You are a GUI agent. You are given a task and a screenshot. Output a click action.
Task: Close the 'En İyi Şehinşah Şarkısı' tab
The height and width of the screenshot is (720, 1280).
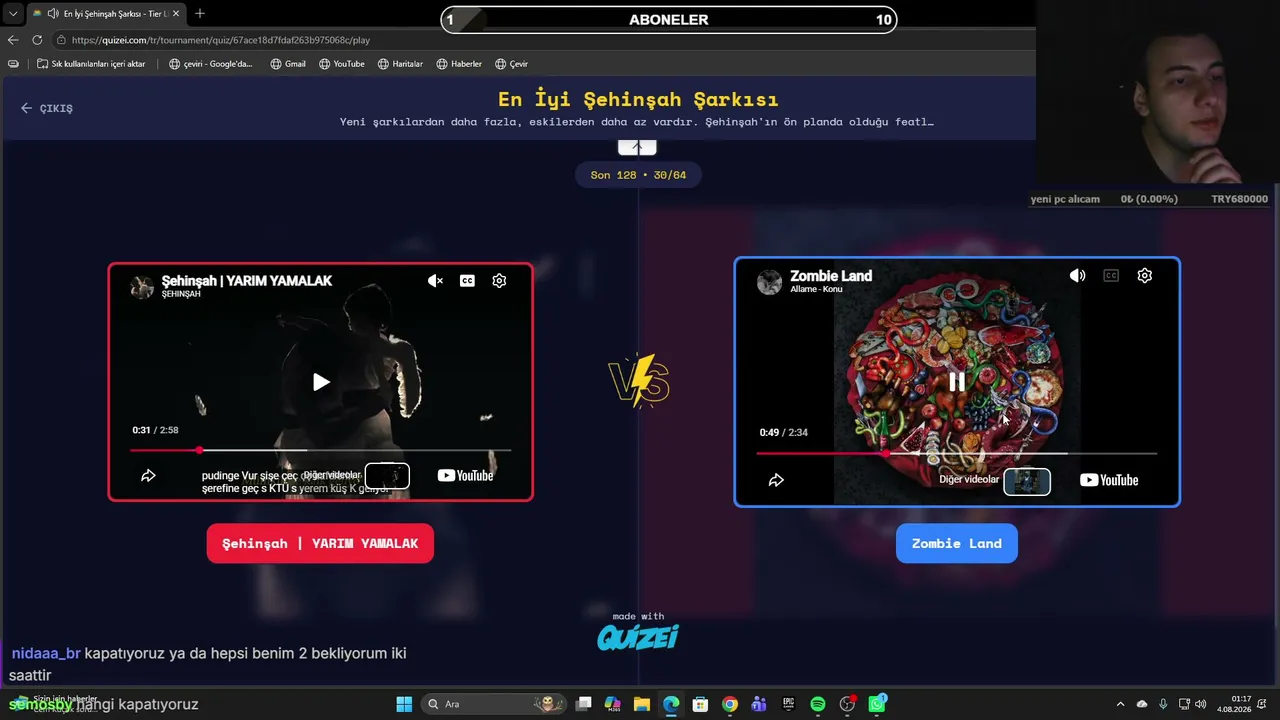click(174, 14)
